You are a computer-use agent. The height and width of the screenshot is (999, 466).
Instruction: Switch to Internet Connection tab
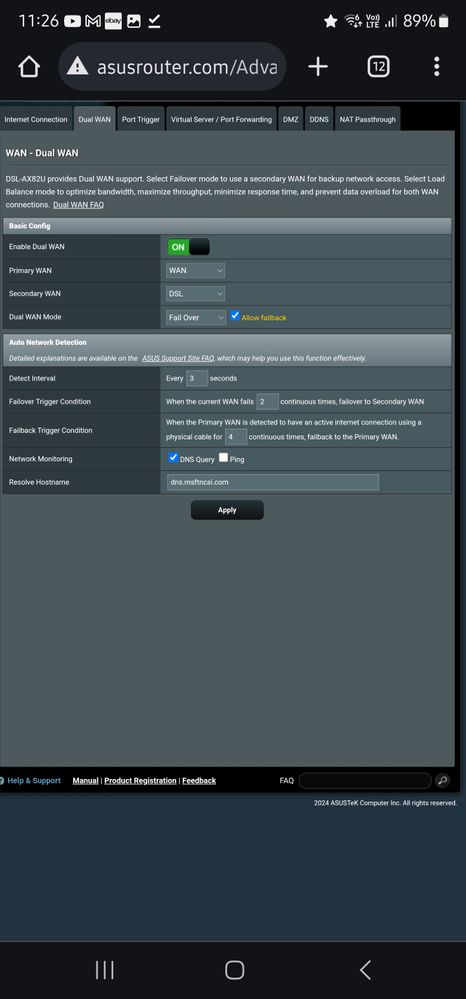(36, 119)
